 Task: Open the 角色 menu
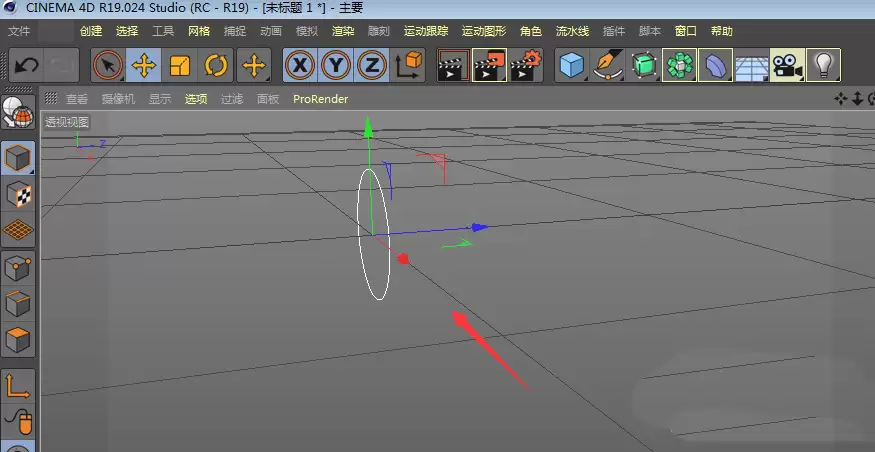click(x=531, y=31)
